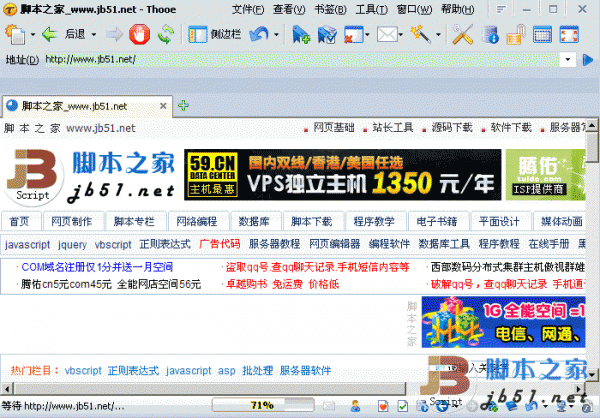
Task: Open the 工具(T) menu
Action: (371, 9)
